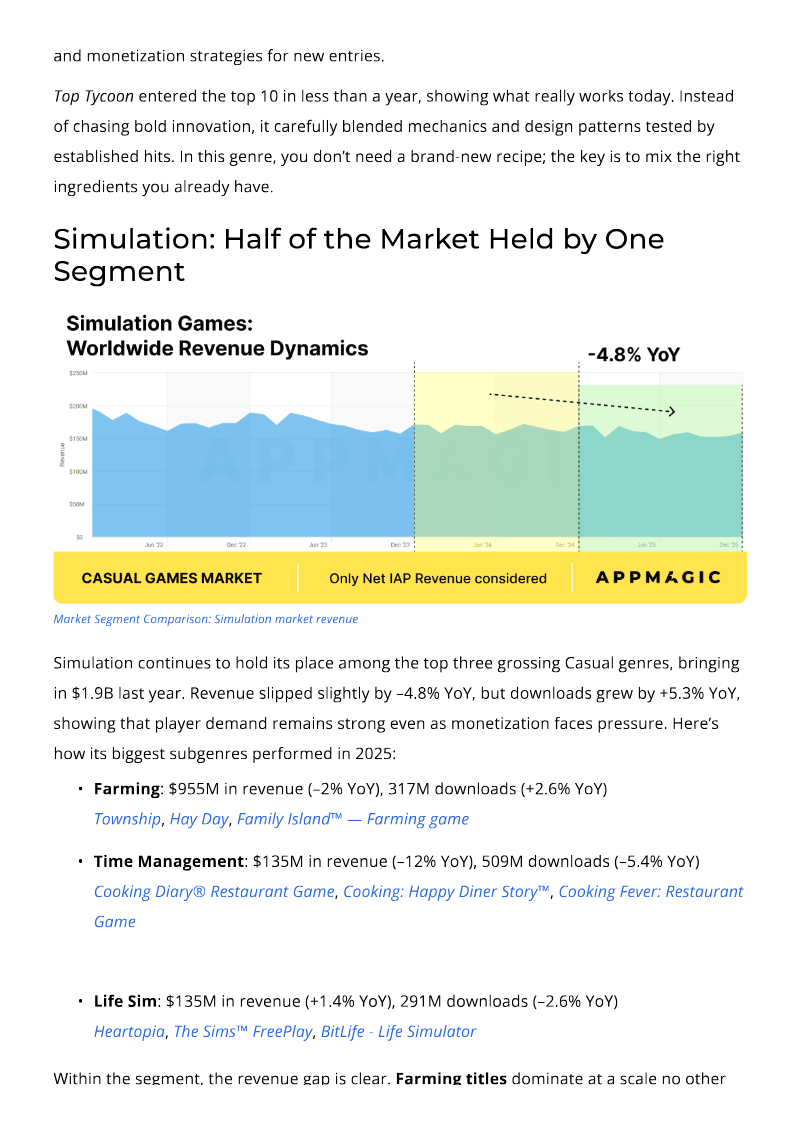Click the Simulation market revenue caption
Viewport: 800px width, 1131px height.
206,619
